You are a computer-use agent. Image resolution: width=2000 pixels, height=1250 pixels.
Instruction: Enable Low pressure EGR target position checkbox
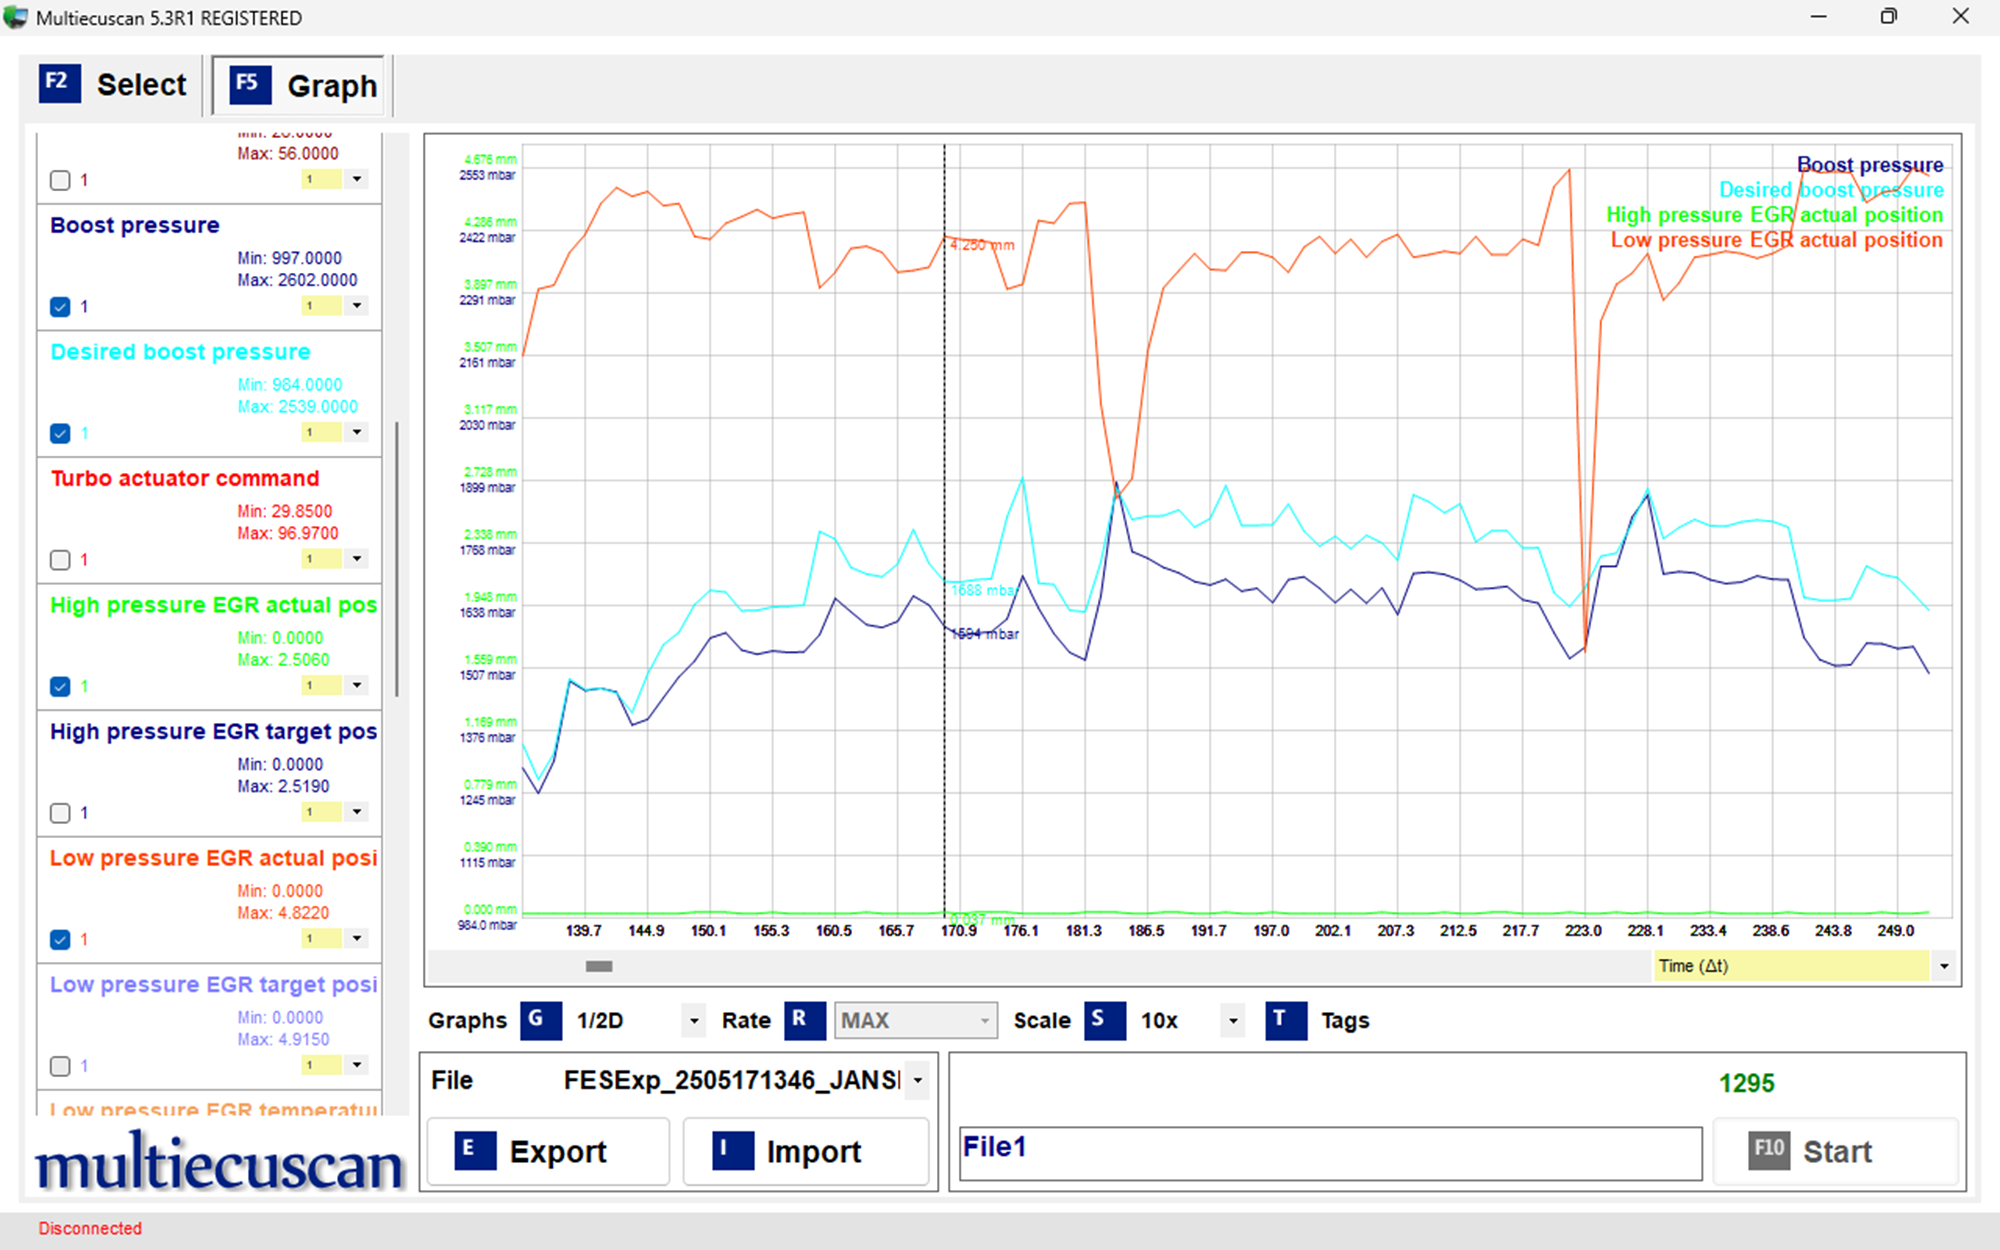point(60,1066)
